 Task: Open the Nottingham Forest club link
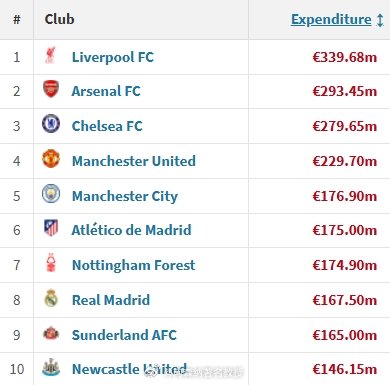(x=134, y=265)
